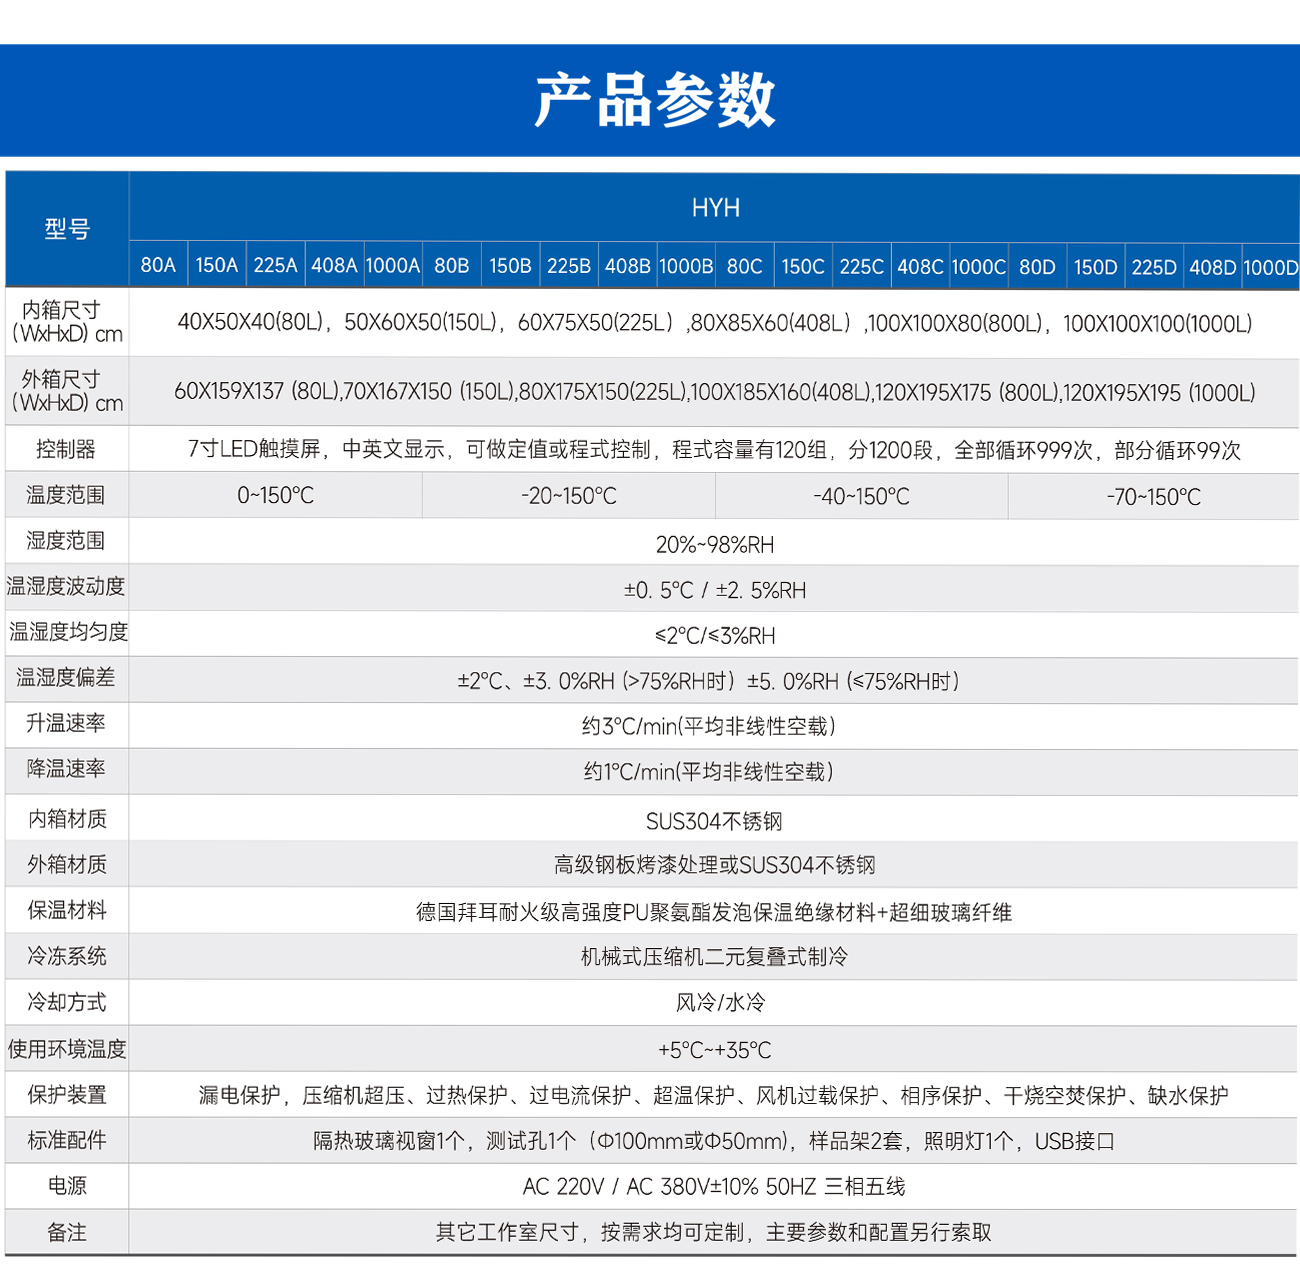Click the 高级钢板烤漆处理 outer material value
The image size is (1300, 1279).
click(x=715, y=865)
